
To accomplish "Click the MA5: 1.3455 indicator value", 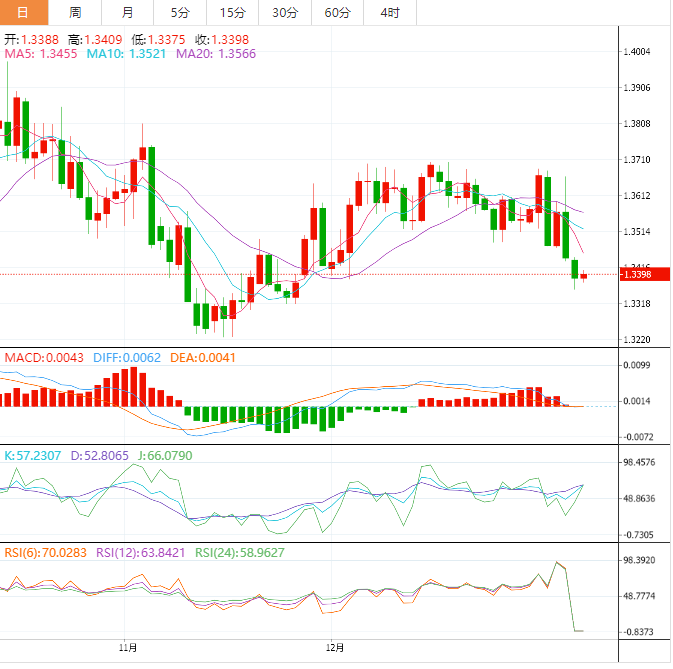I will pos(41,54).
